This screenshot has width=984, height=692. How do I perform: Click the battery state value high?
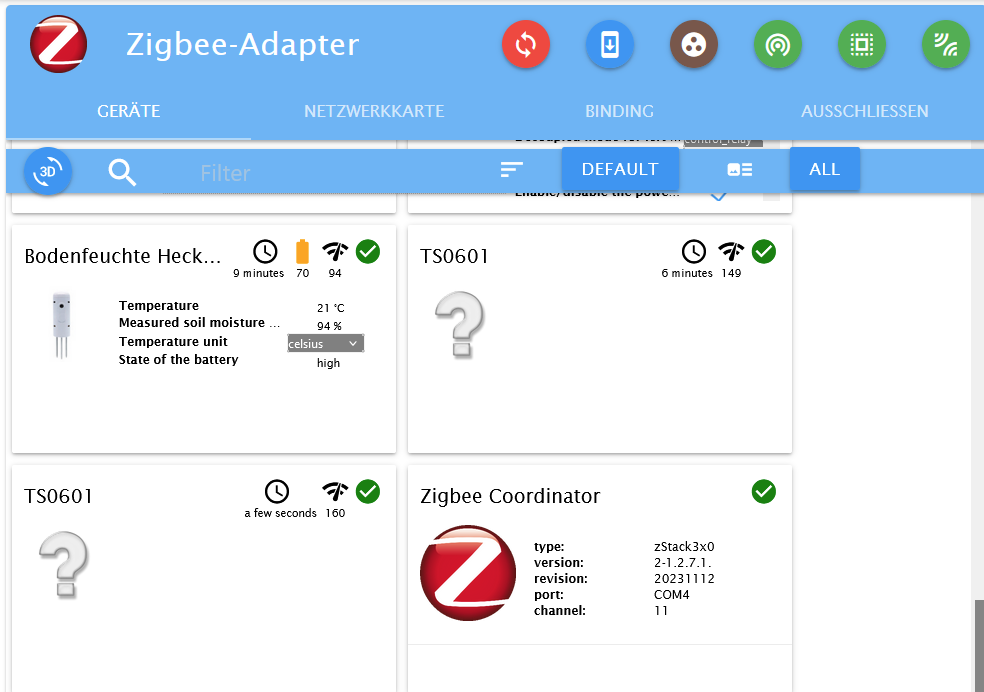[x=328, y=363]
